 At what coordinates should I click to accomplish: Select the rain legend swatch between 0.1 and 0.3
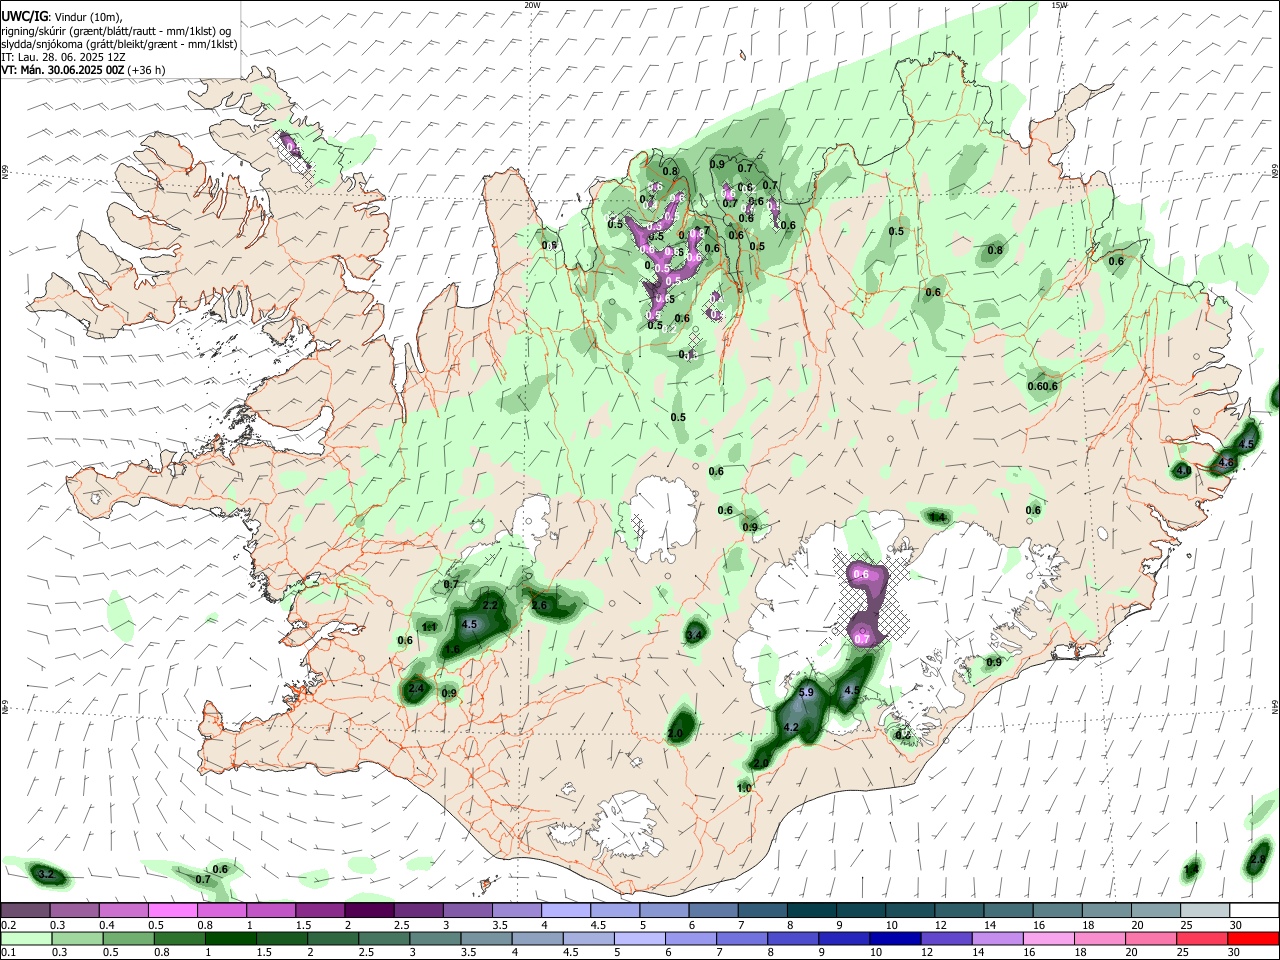(24, 938)
